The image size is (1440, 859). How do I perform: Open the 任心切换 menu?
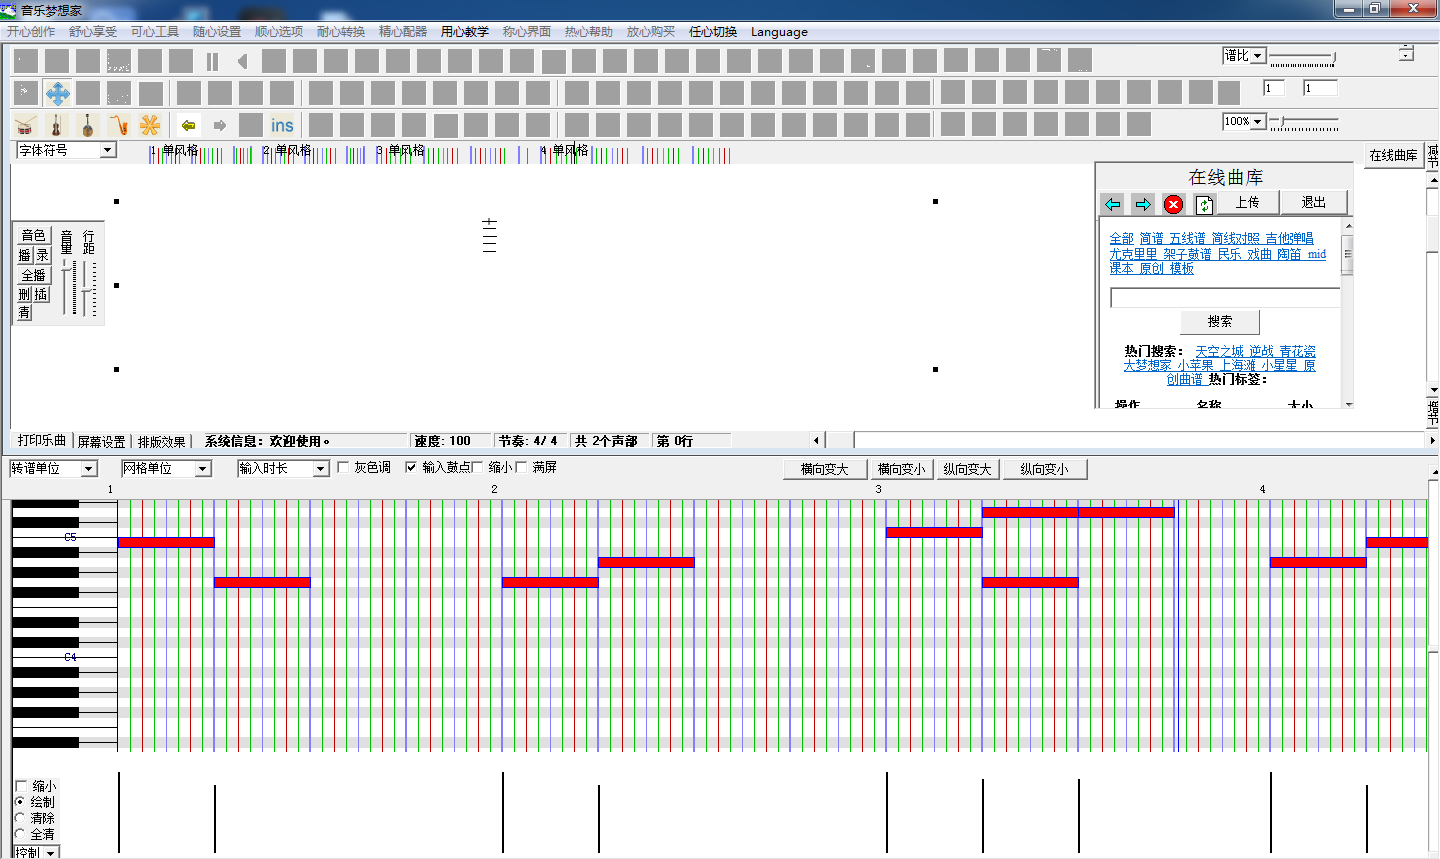click(713, 32)
